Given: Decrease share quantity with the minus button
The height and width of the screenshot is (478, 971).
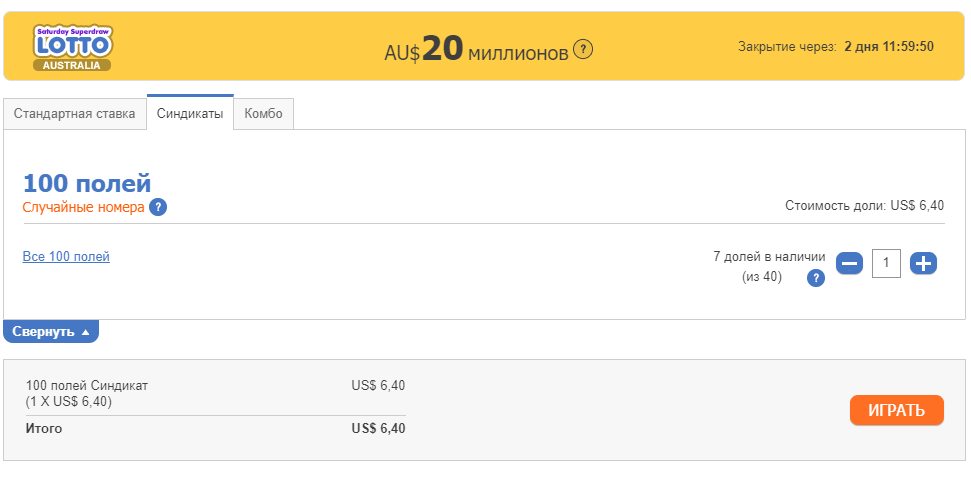Looking at the screenshot, I should (849, 264).
